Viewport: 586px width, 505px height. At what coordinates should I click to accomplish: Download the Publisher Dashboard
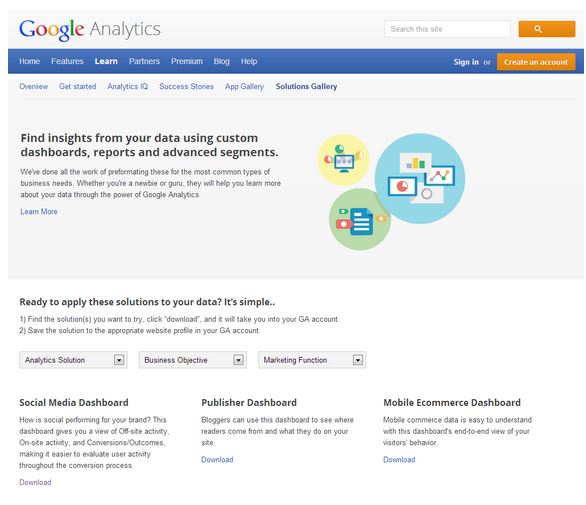tap(217, 459)
